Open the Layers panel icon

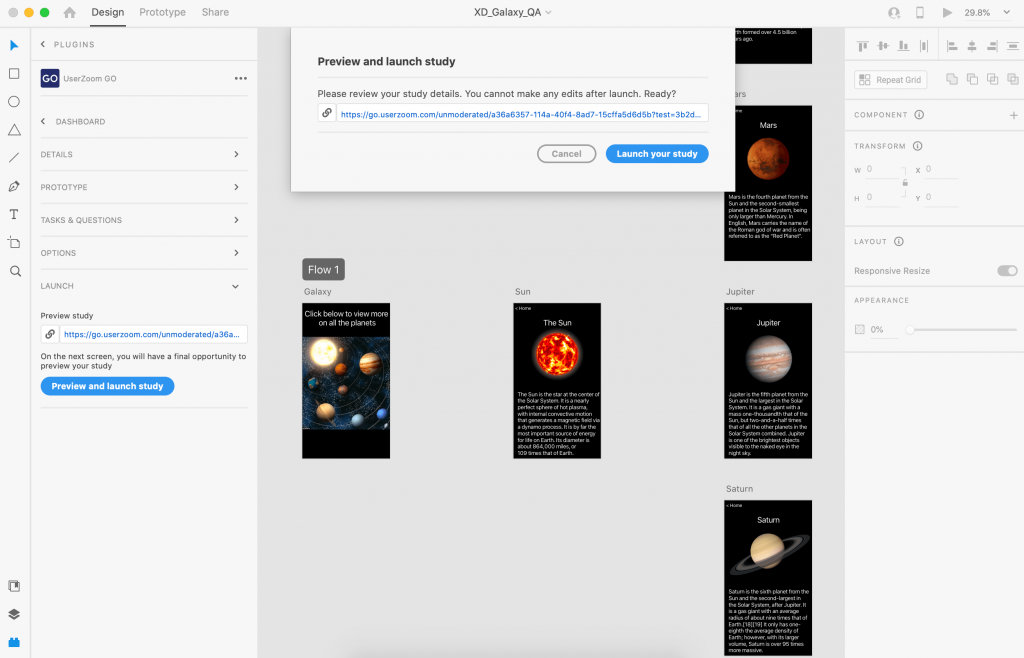tap(14, 614)
